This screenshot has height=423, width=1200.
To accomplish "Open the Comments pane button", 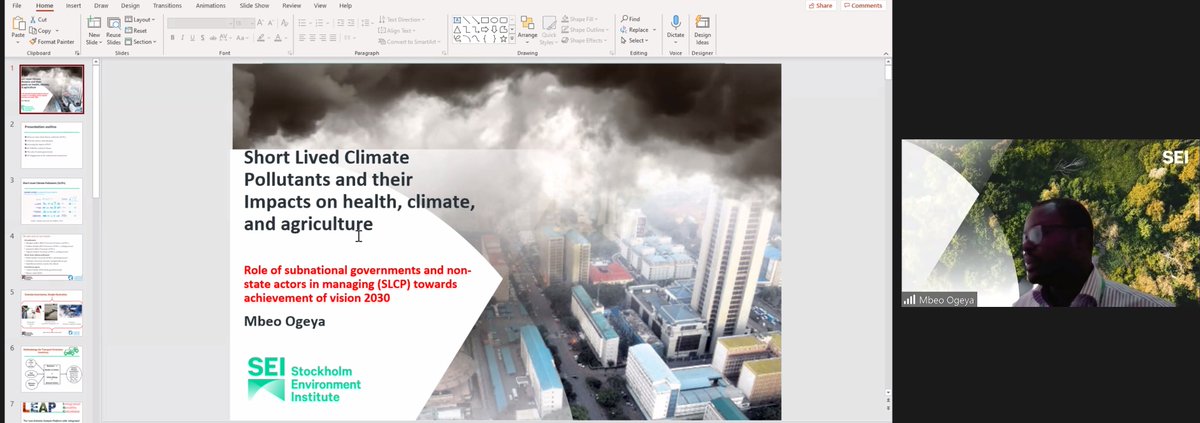I will point(863,6).
